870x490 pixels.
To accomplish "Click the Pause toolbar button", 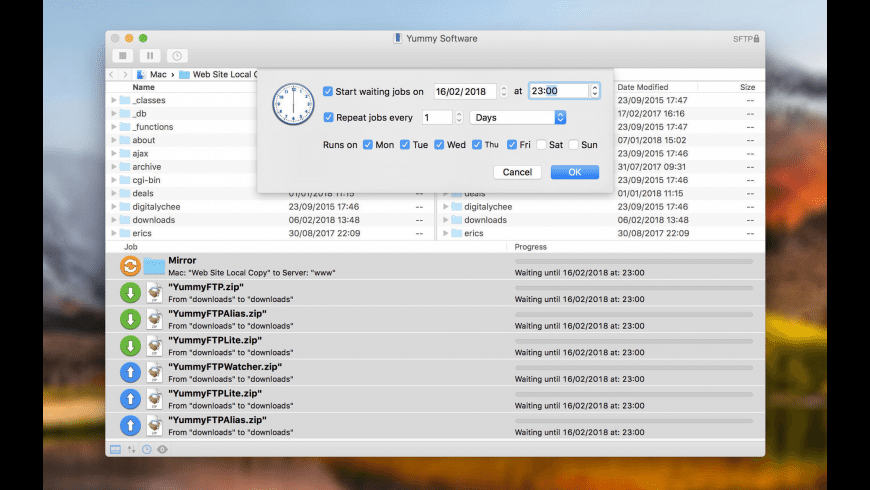I will point(150,55).
